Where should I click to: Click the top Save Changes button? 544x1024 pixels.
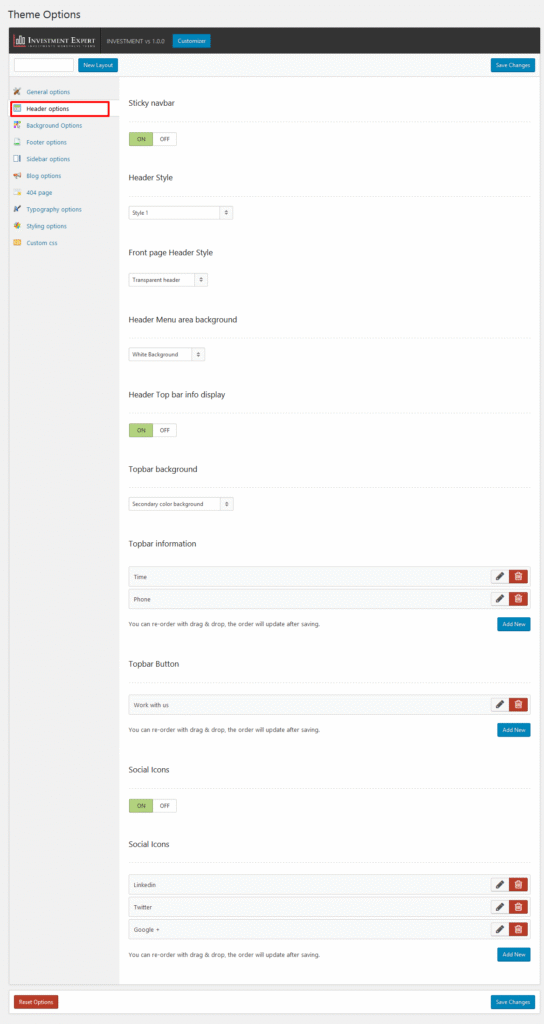tap(513, 65)
